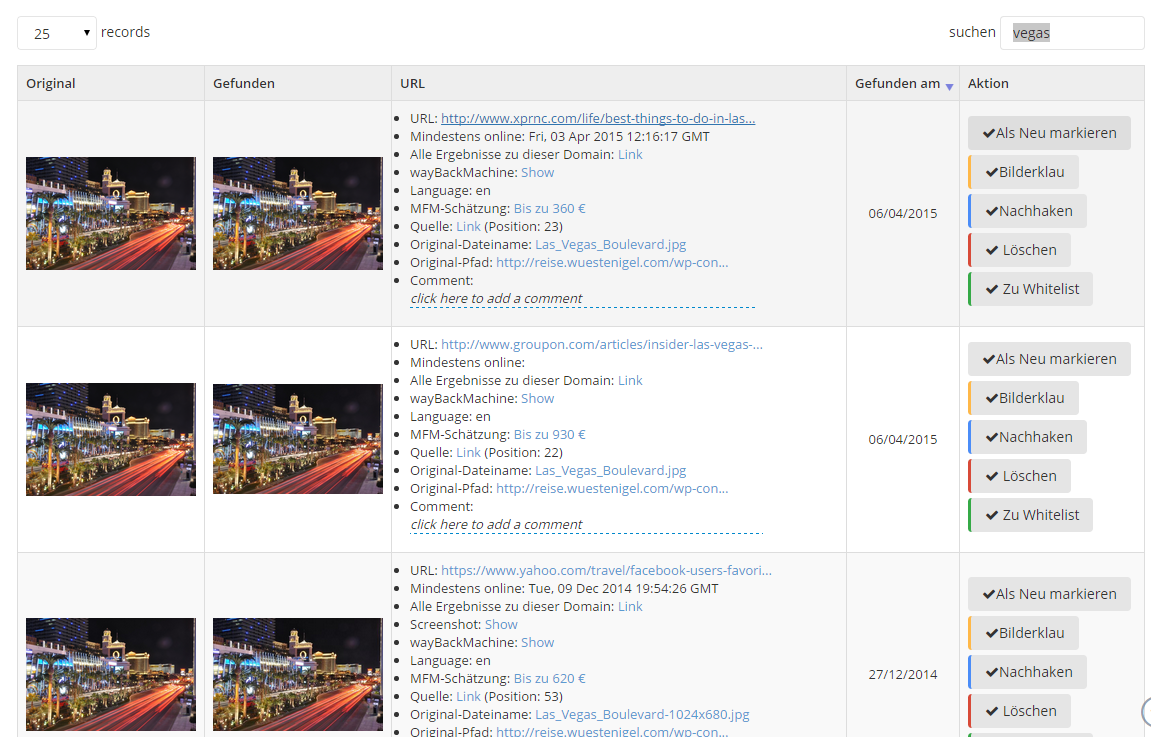1151x737 pixels.
Task: Click Löschen for the groupon row
Action: coord(1019,476)
